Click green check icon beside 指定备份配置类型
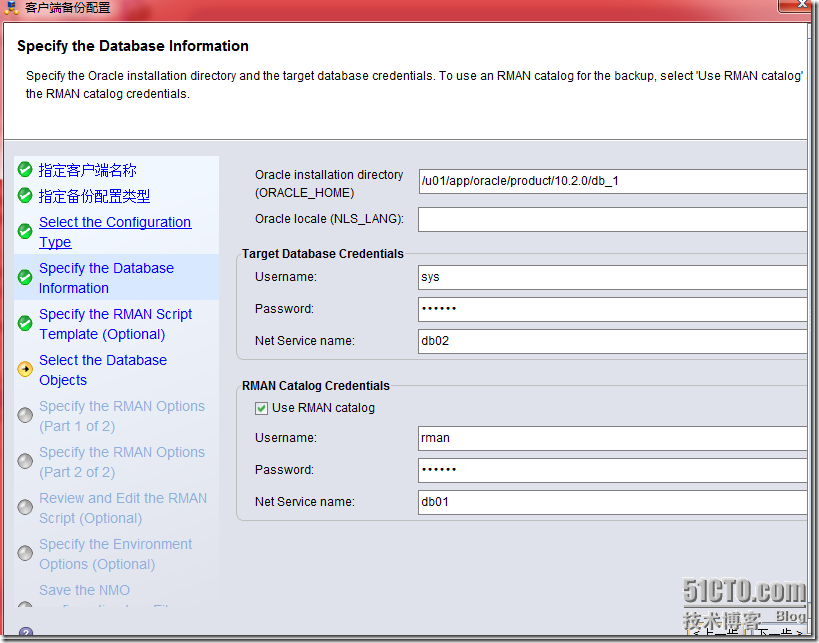 [25, 195]
